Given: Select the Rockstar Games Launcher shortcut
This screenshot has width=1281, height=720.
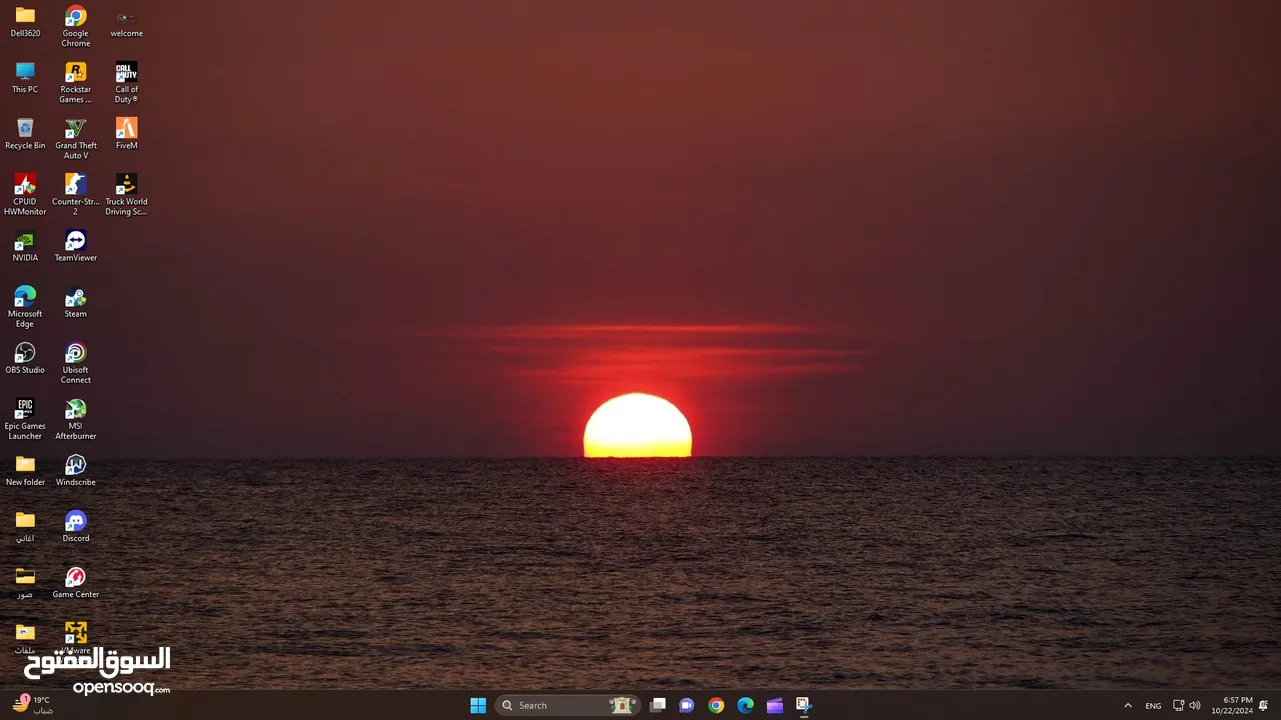Looking at the screenshot, I should click(x=76, y=82).
